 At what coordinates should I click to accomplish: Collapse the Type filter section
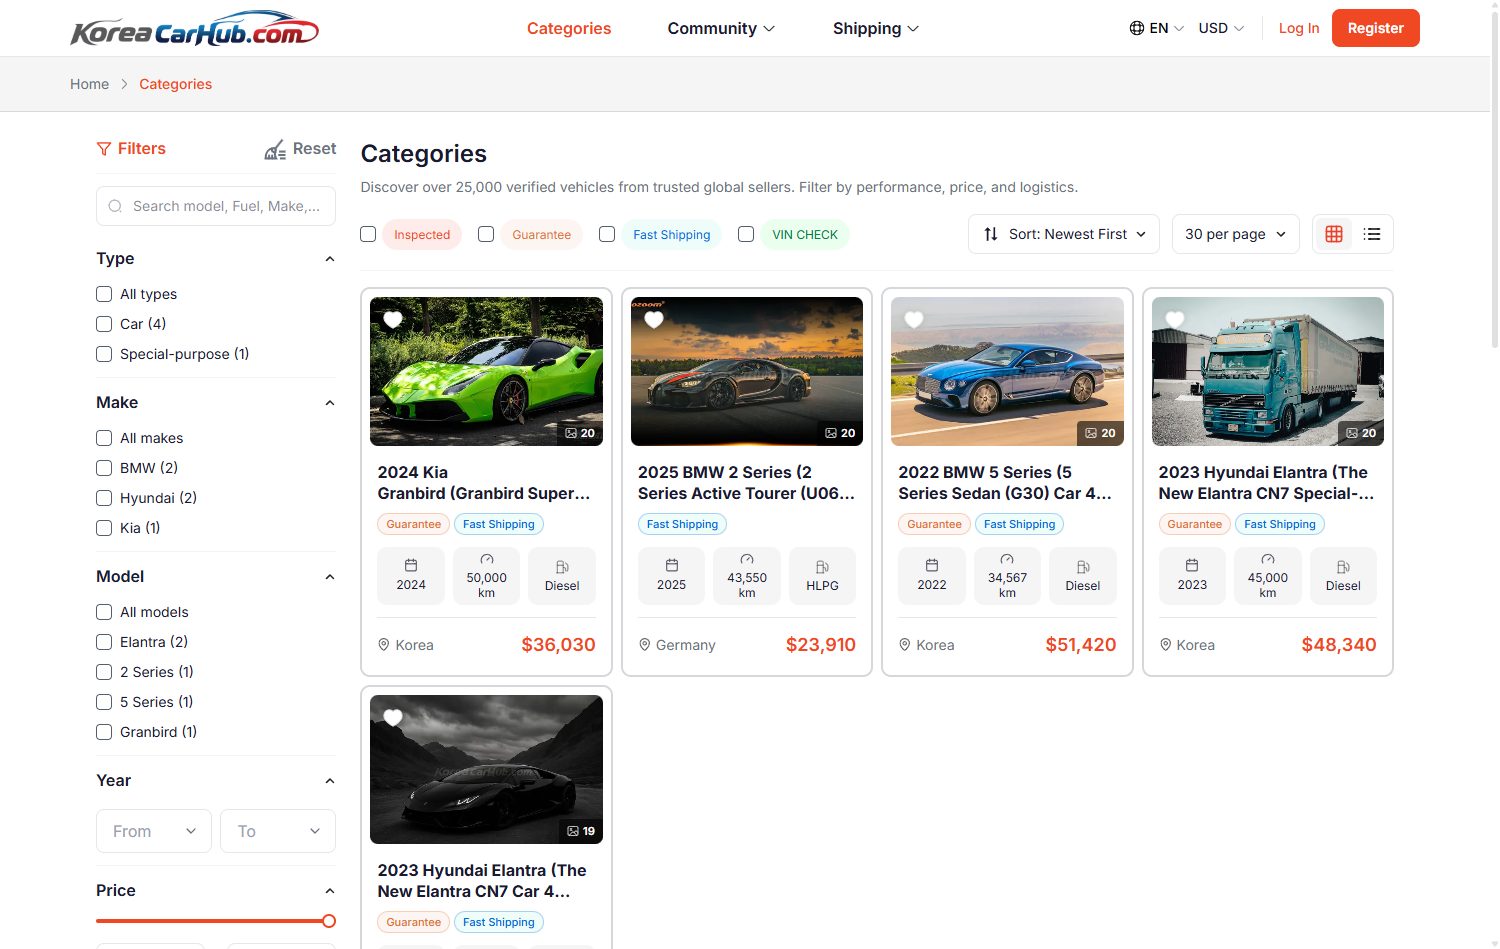pyautogui.click(x=330, y=259)
